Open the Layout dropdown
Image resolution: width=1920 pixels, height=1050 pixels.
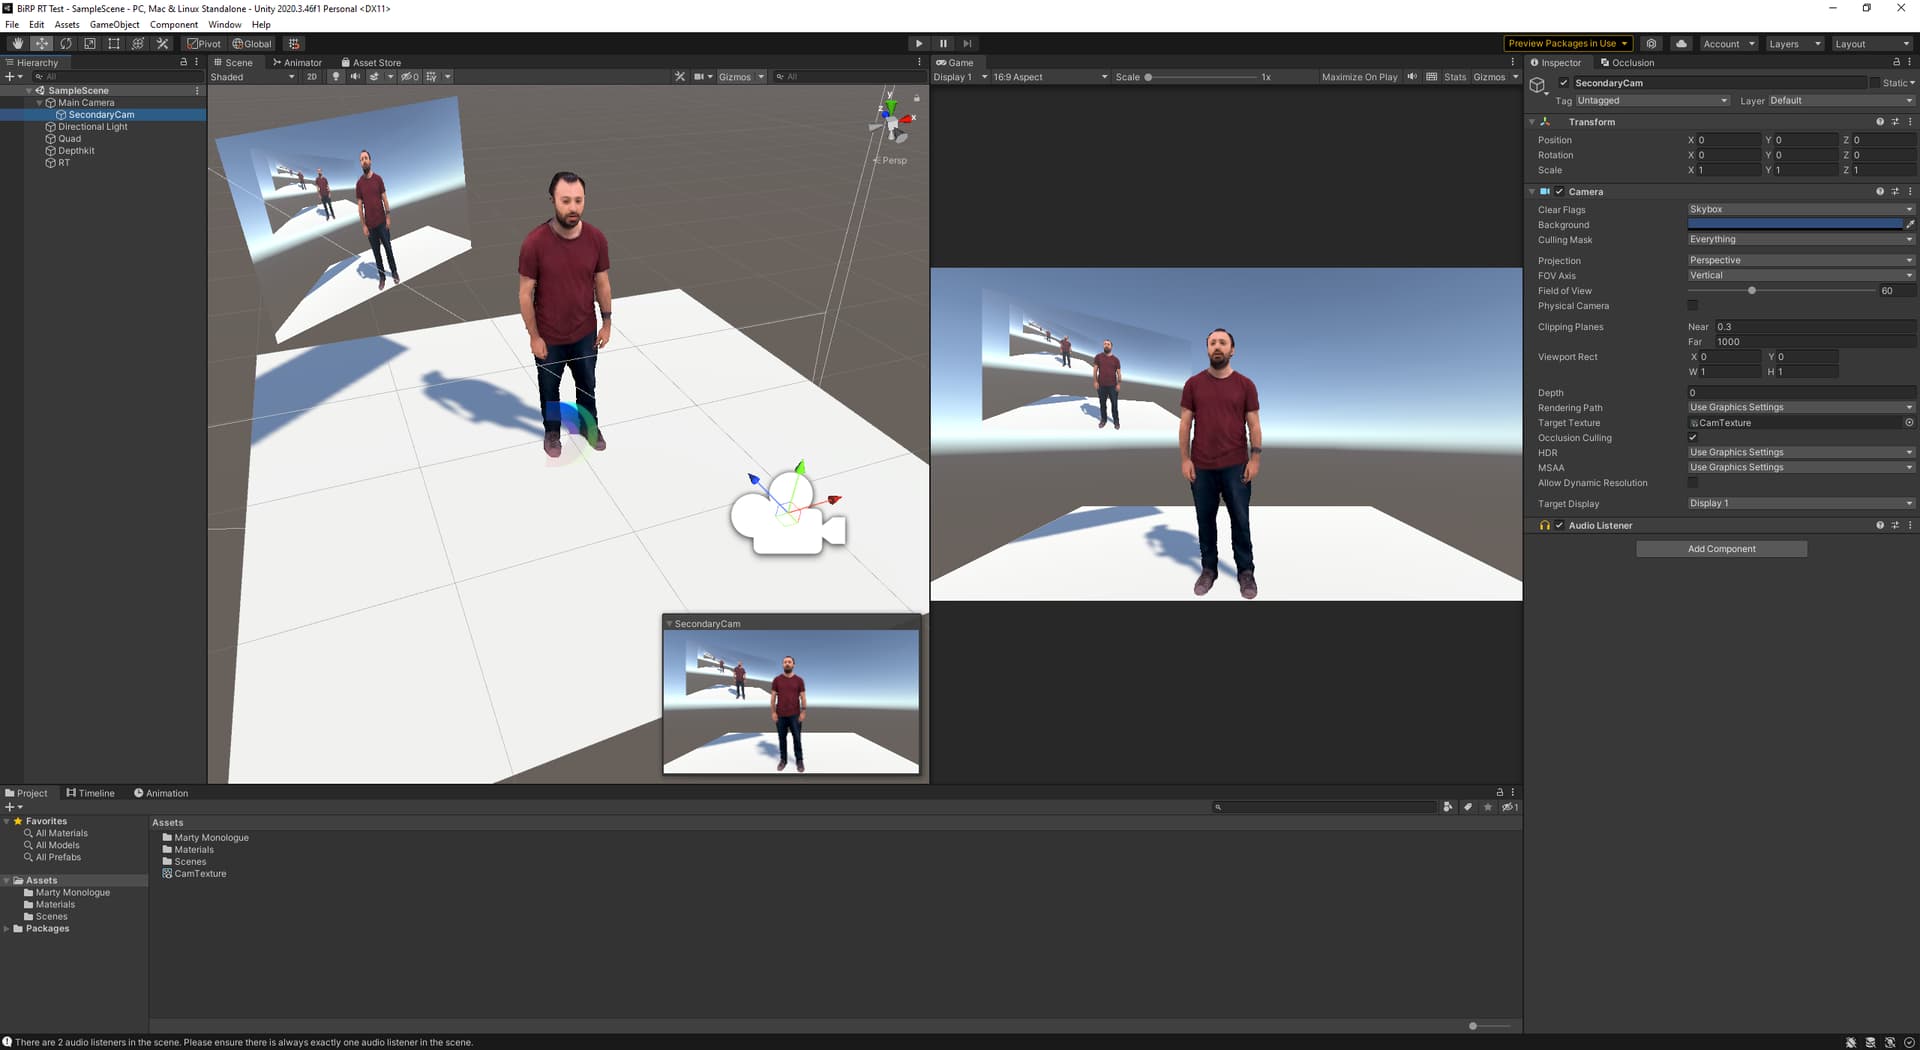[x=1872, y=44]
